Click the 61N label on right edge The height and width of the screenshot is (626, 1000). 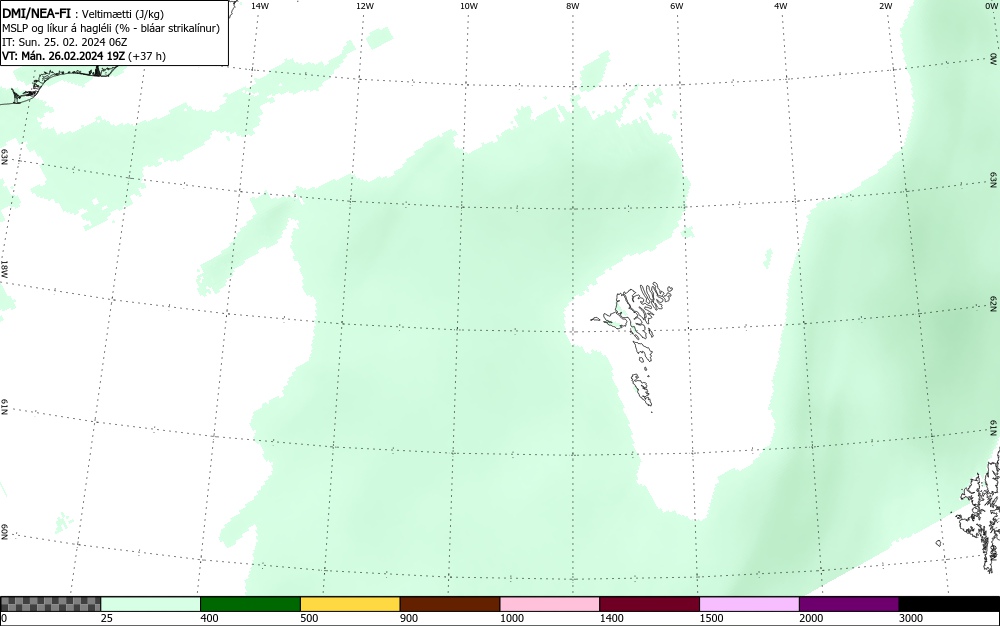(x=995, y=428)
